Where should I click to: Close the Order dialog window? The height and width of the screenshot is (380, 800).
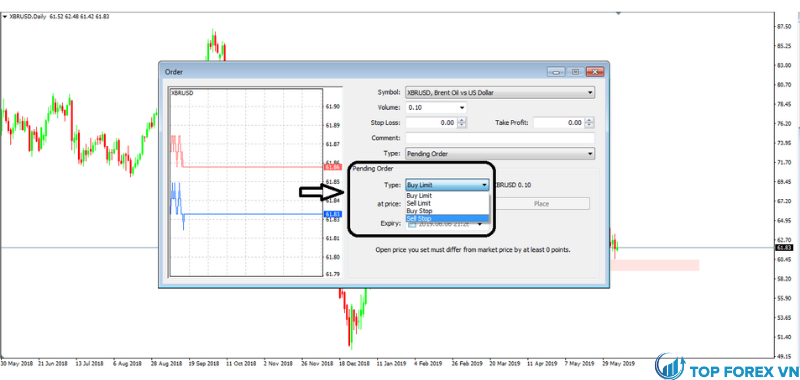coord(595,72)
